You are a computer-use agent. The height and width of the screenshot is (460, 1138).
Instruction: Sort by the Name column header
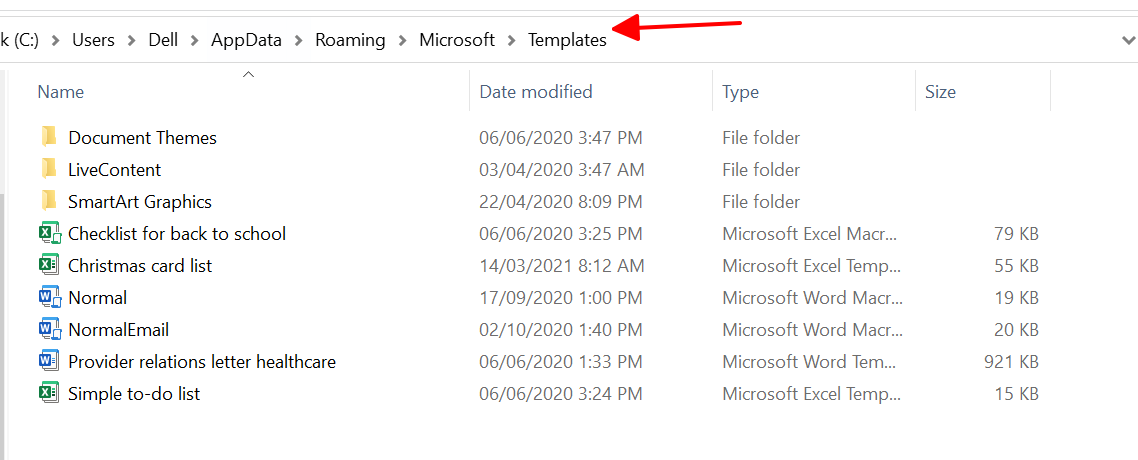pyautogui.click(x=60, y=92)
